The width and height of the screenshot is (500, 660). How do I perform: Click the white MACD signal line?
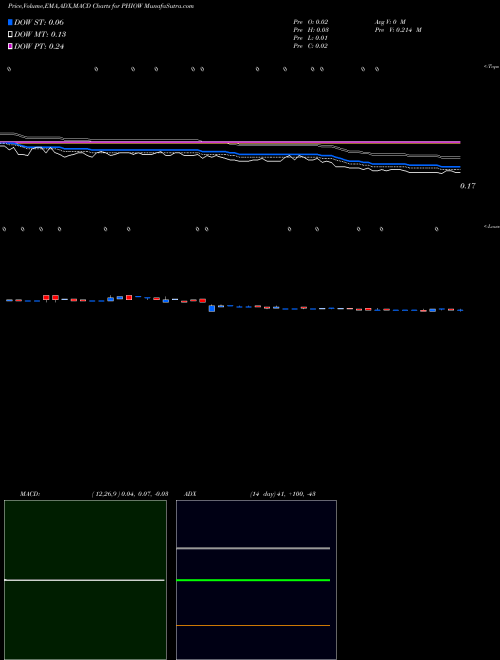84,580
